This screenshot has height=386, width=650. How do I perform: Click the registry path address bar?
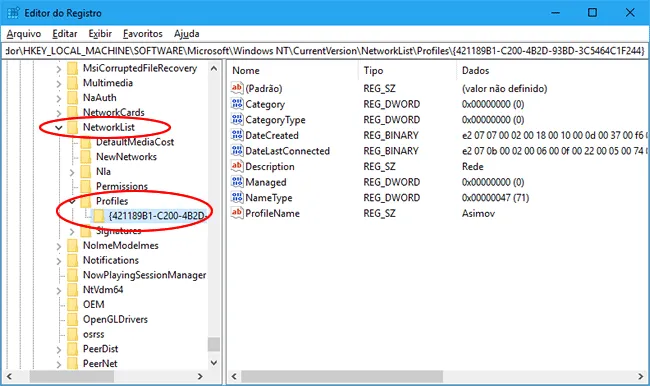(x=325, y=51)
